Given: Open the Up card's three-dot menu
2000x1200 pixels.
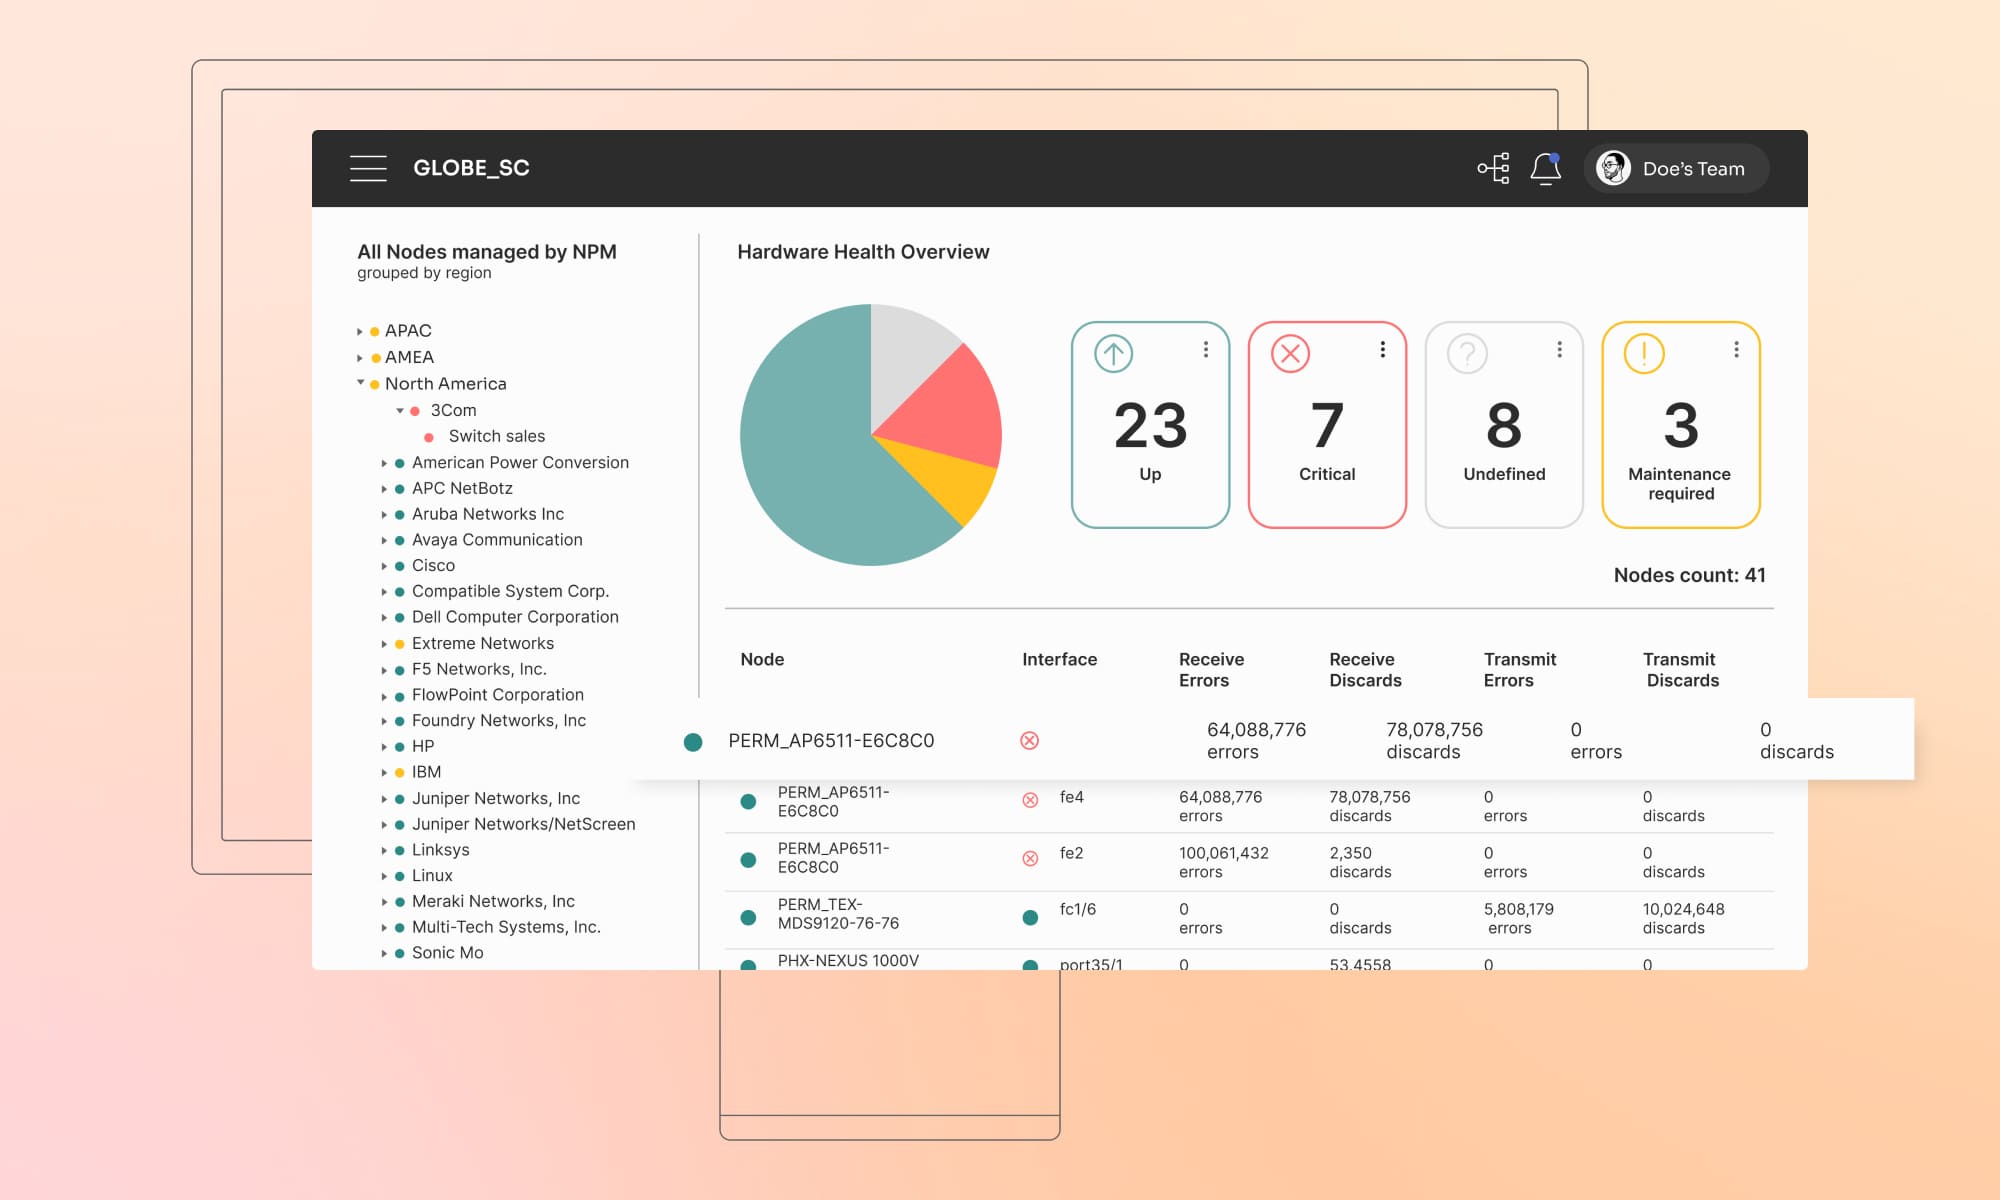Looking at the screenshot, I should [1206, 349].
